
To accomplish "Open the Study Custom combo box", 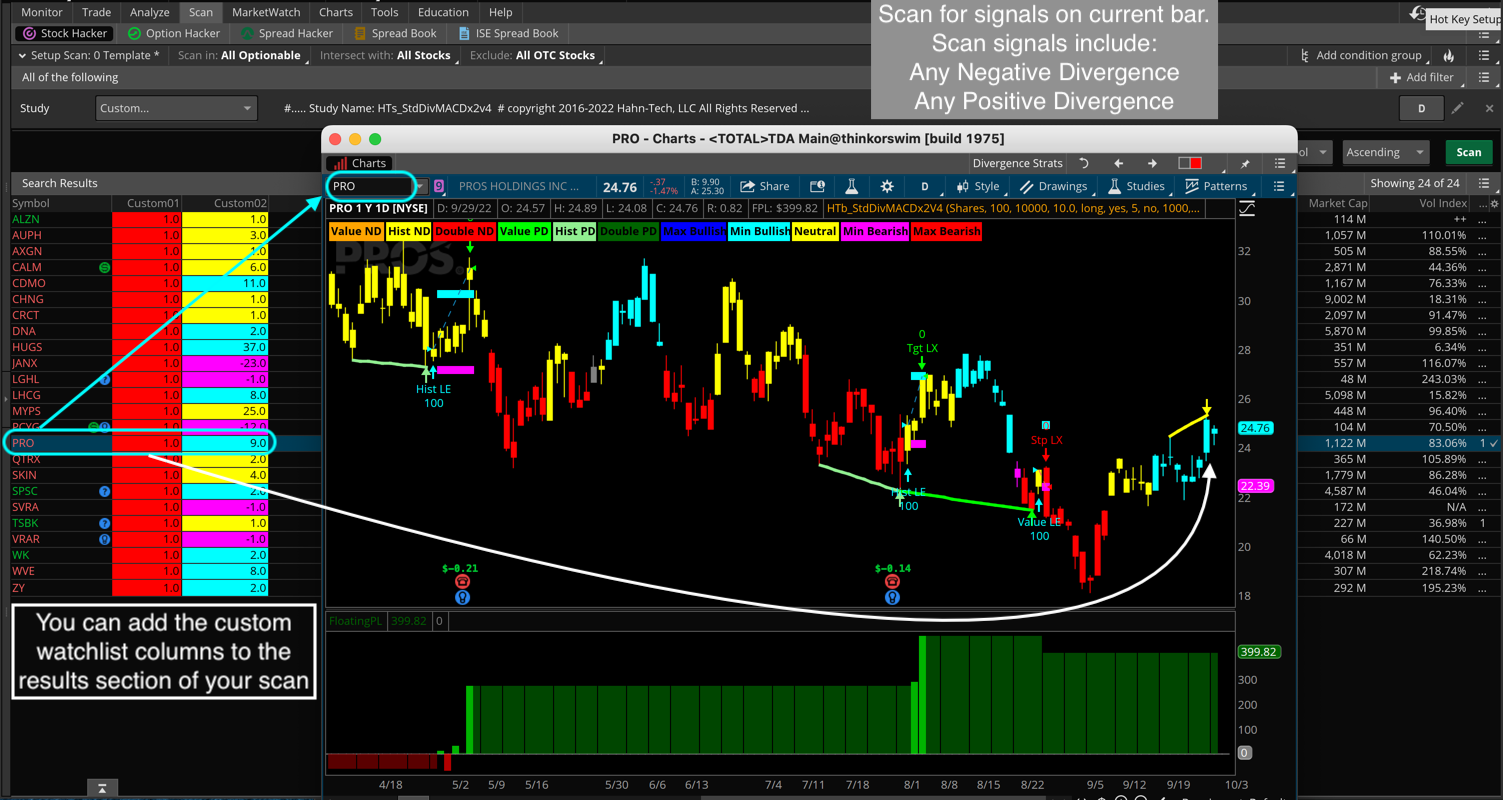I will pos(177,108).
